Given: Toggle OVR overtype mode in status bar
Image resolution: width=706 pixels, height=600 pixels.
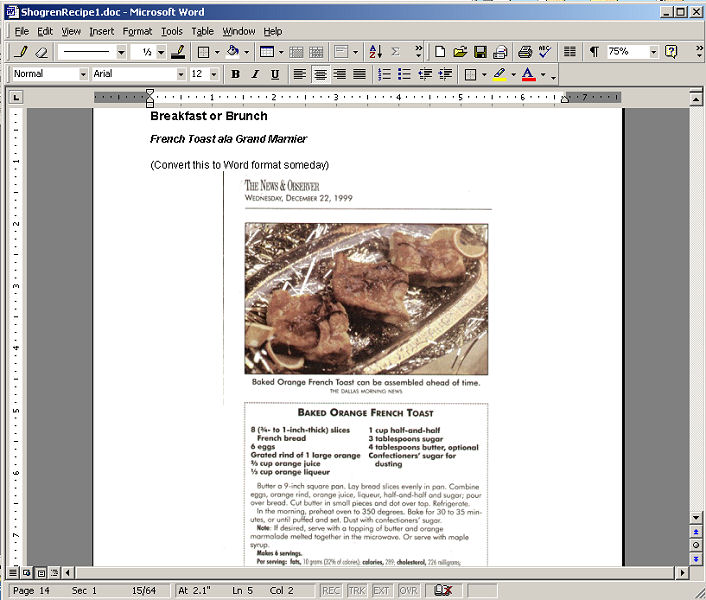Looking at the screenshot, I should (x=408, y=591).
